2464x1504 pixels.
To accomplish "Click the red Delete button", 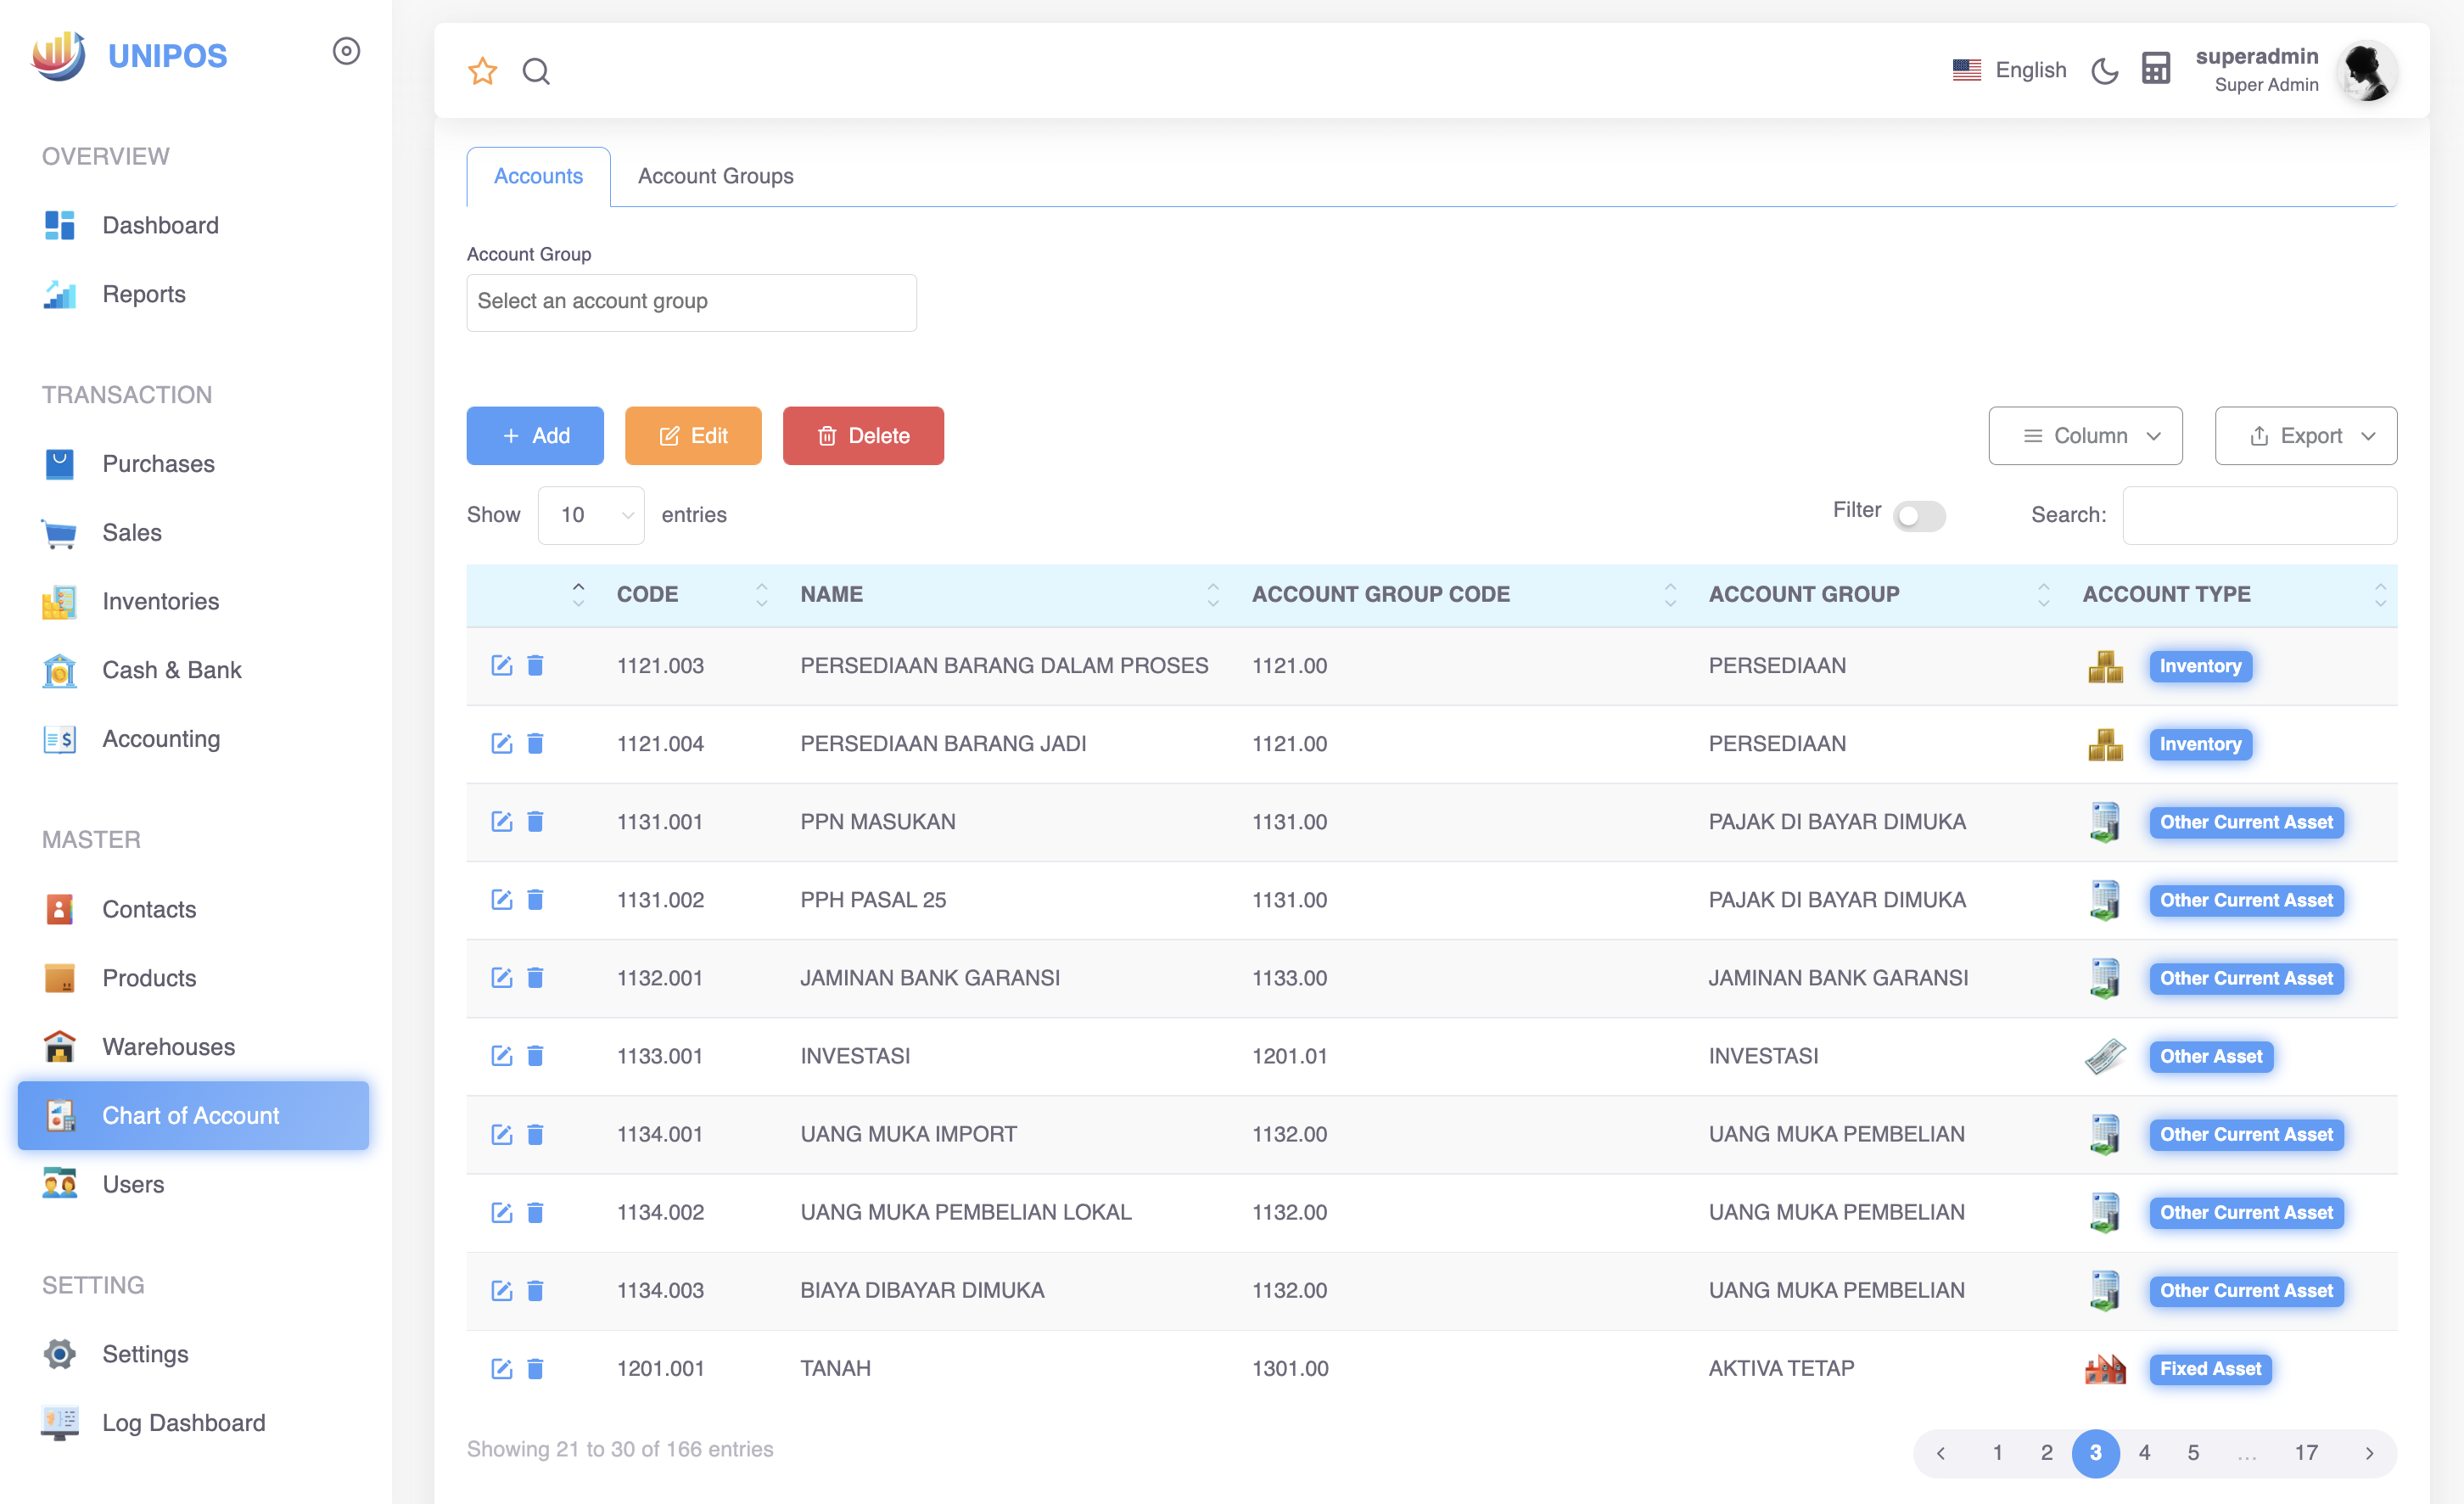I will coord(863,435).
